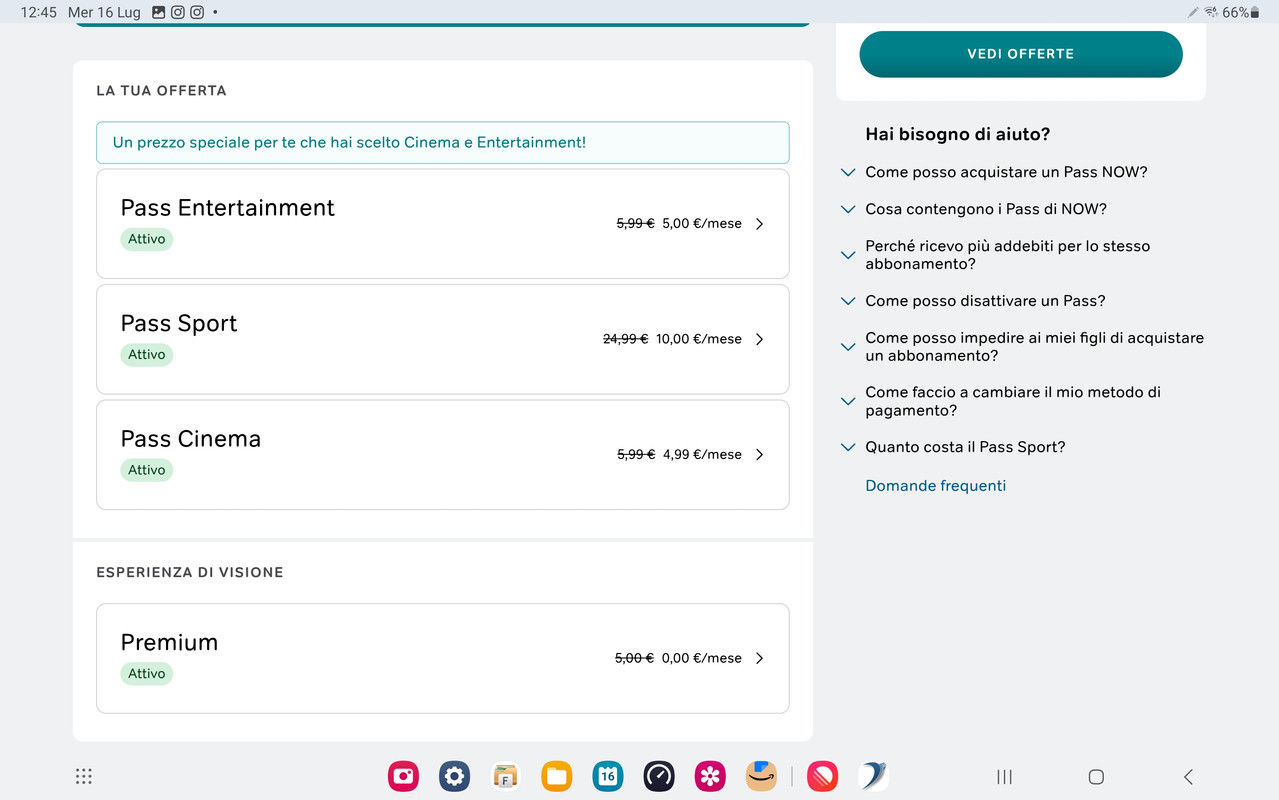Open Pass Sport details chevron
This screenshot has height=800, width=1279.
click(x=759, y=339)
